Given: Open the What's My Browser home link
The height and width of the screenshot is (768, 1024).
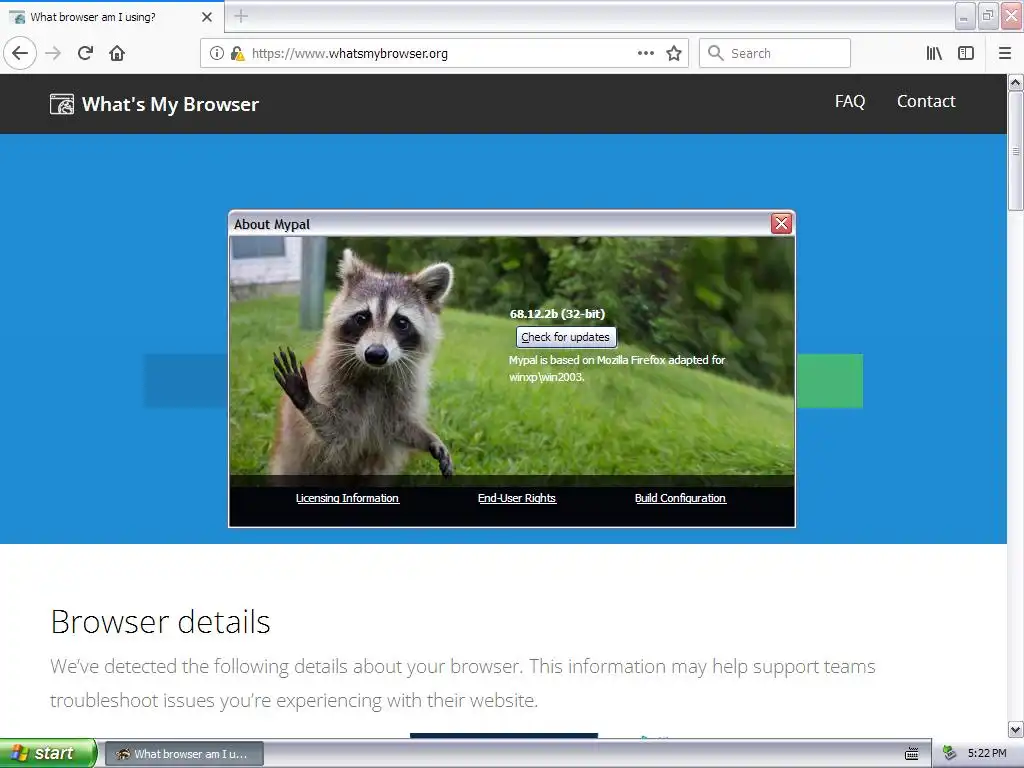Looking at the screenshot, I should pos(155,104).
